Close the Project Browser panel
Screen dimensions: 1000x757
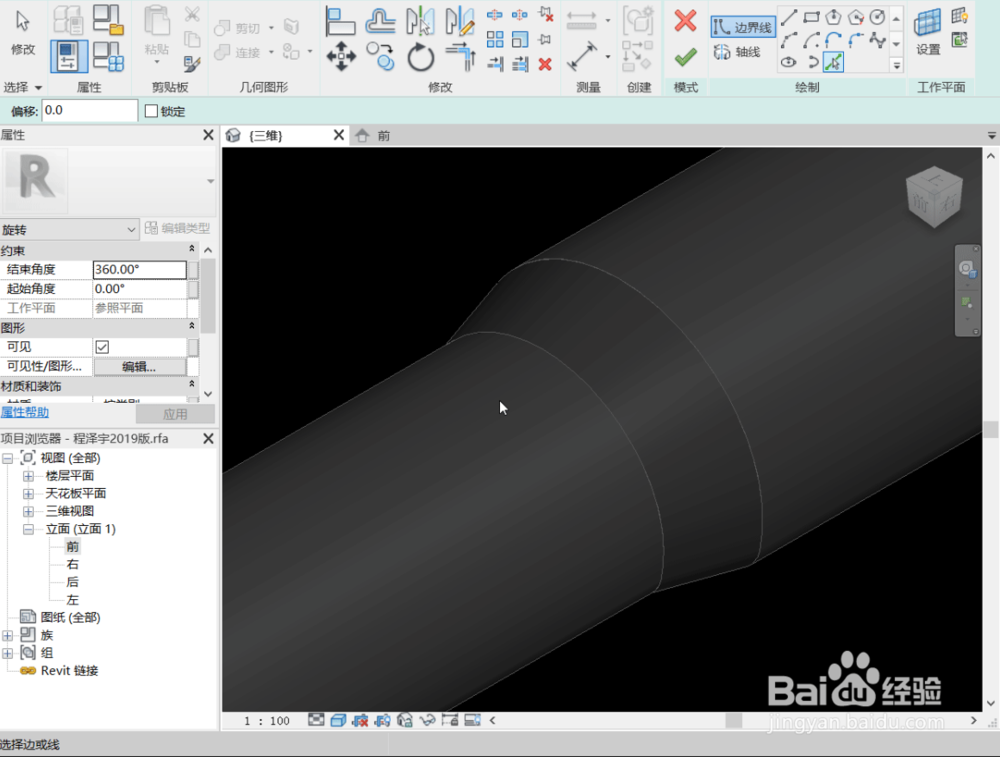[208, 439]
